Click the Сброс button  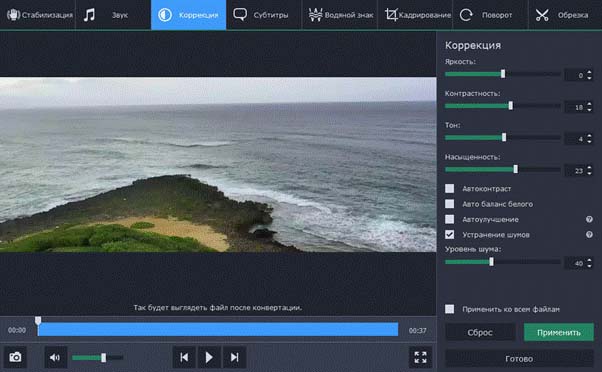pyautogui.click(x=480, y=332)
